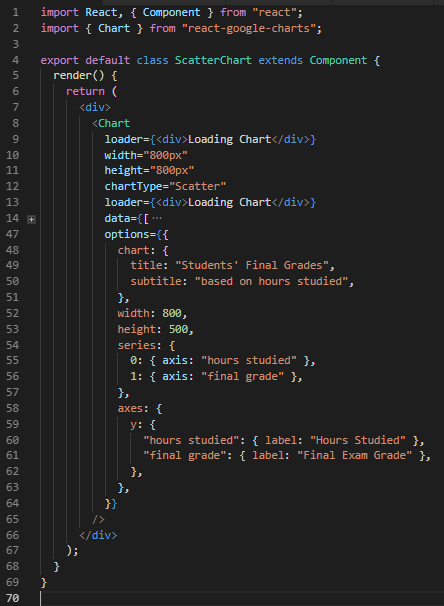Click the collapsed ellipsis after data={[
444x606 pixels.
coord(157,218)
